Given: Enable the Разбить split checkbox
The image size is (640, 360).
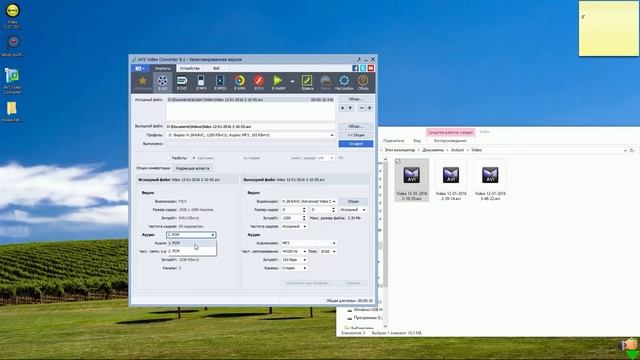Looking at the screenshot, I should (168, 158).
